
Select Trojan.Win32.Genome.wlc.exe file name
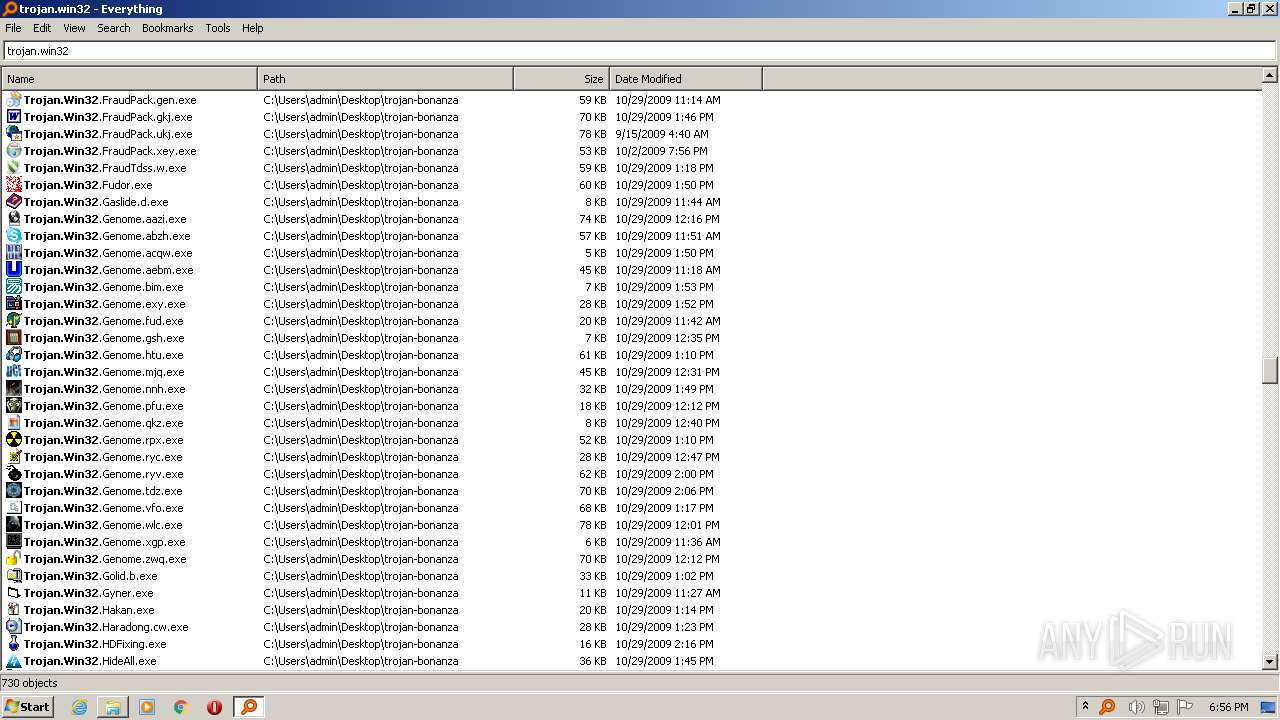(x=103, y=525)
